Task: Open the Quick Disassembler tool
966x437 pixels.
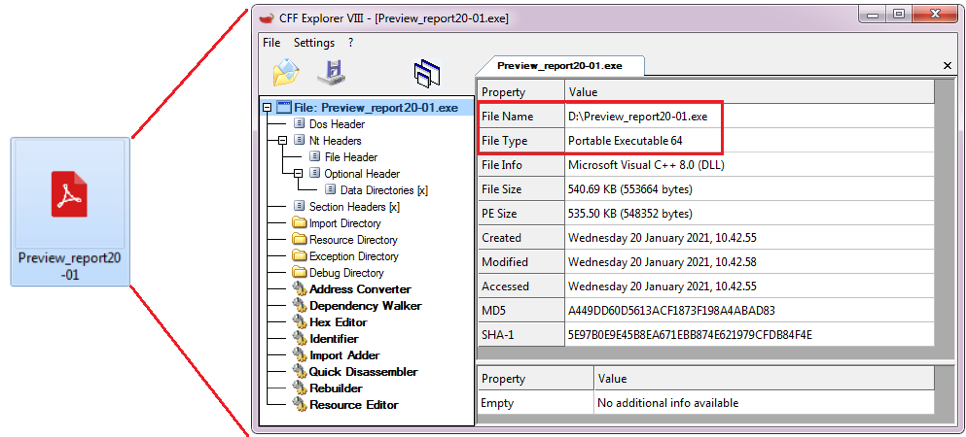Action: pyautogui.click(x=362, y=372)
